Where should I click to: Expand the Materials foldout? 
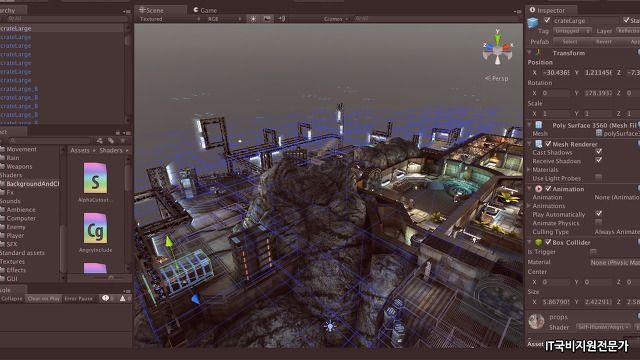pyautogui.click(x=530, y=169)
